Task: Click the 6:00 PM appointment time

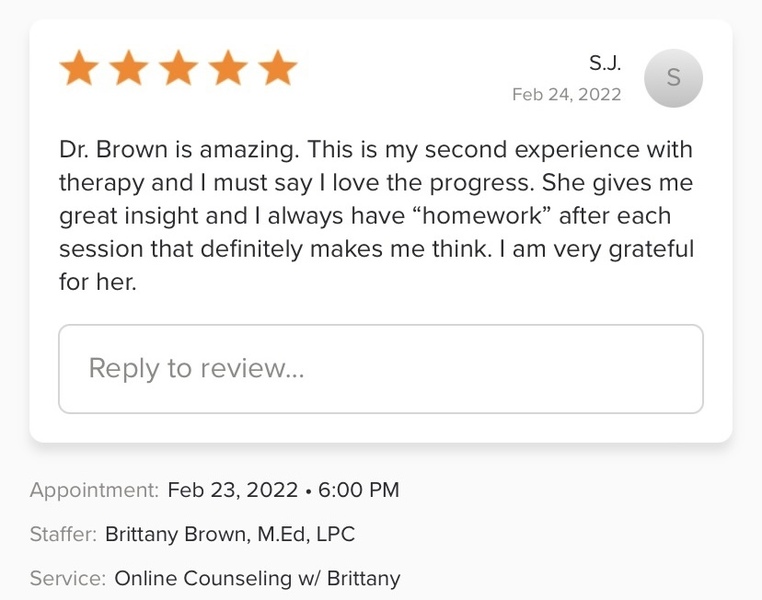Action: pyautogui.click(x=357, y=490)
